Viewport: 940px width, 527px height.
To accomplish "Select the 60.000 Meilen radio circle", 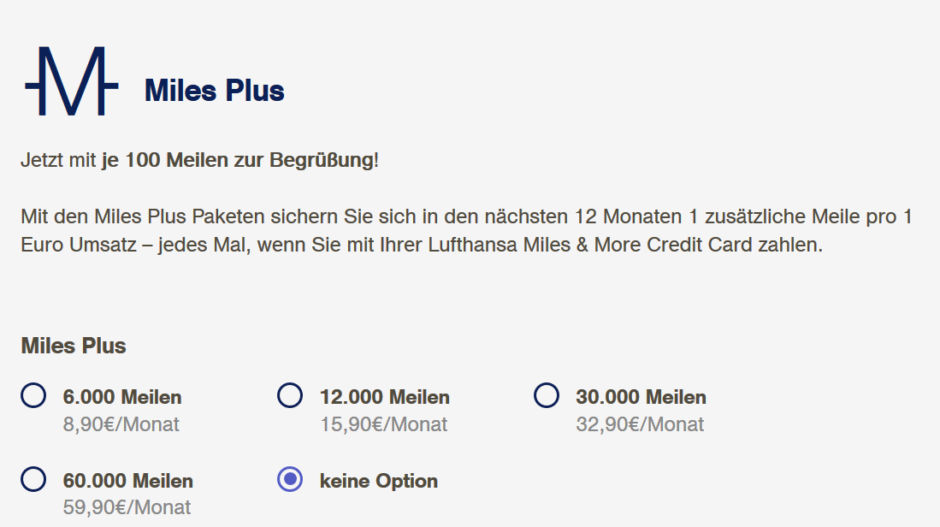I will point(33,480).
